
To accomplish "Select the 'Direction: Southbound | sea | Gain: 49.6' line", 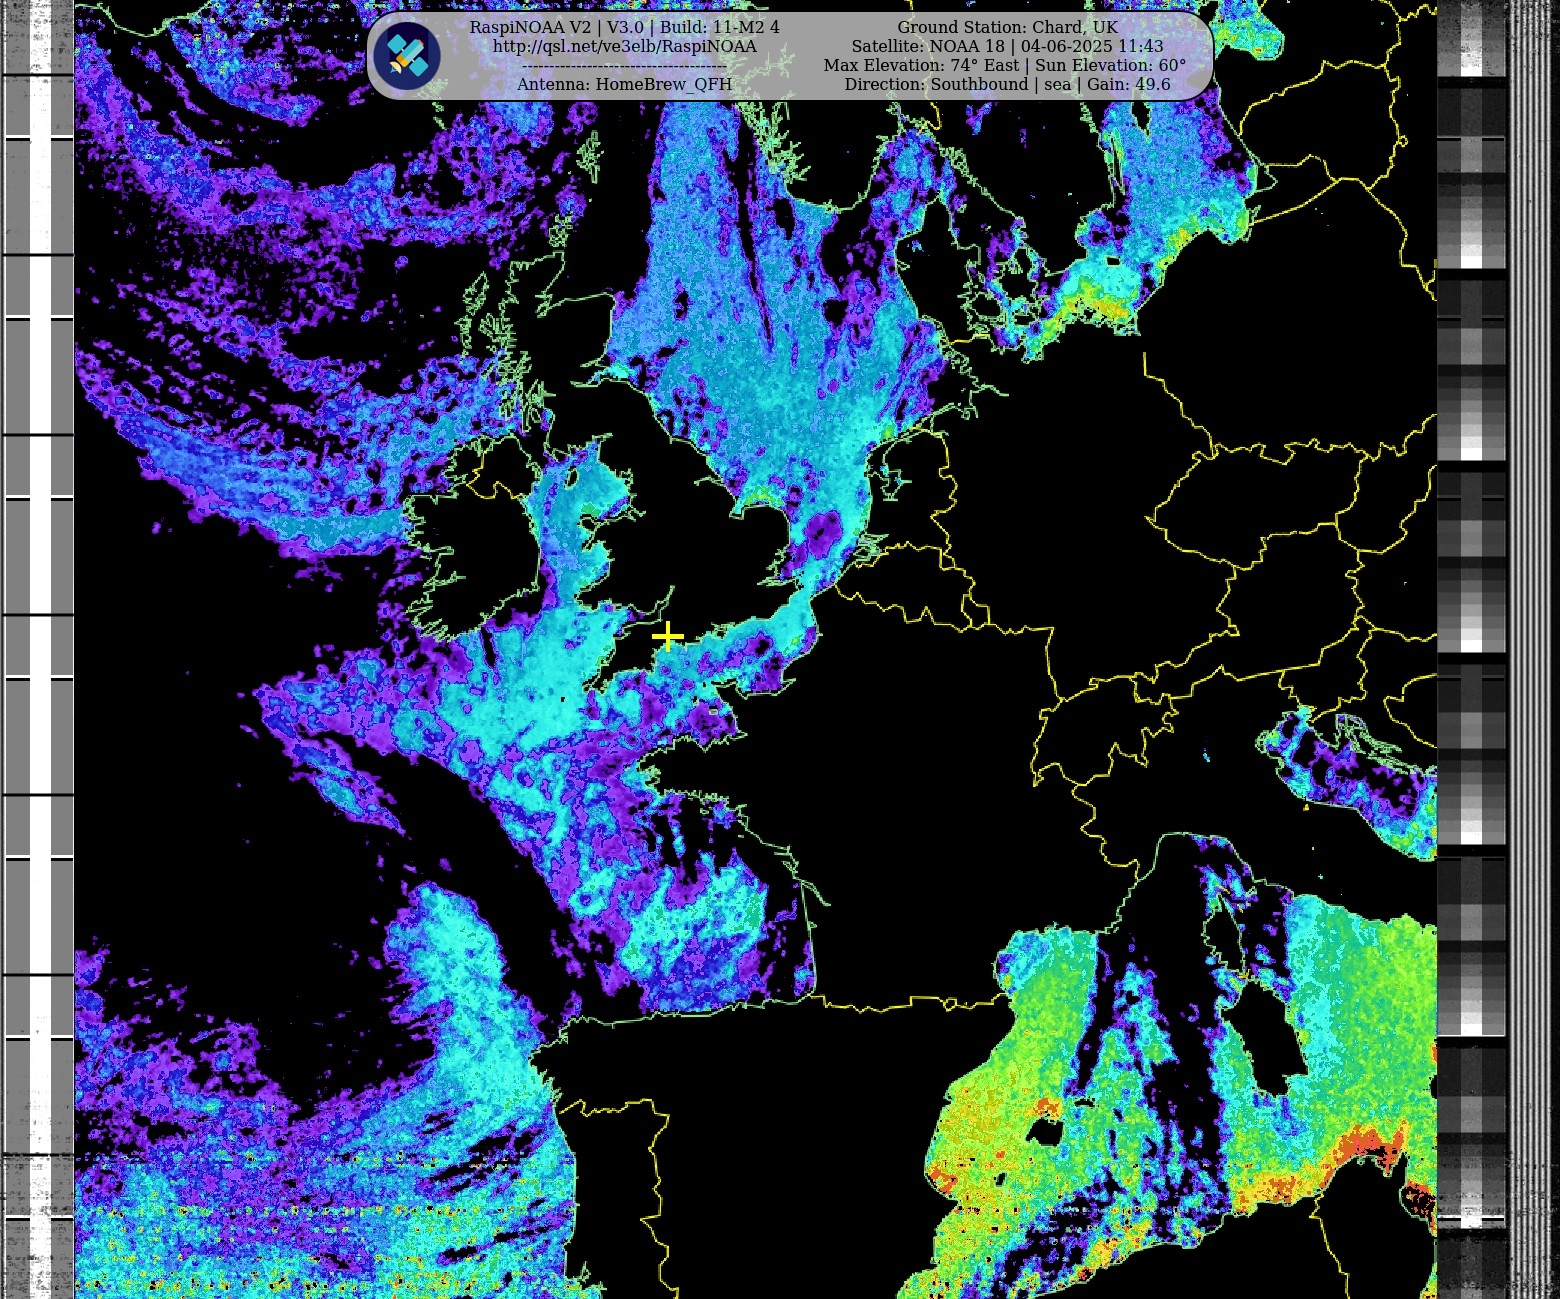I will (x=1007, y=85).
